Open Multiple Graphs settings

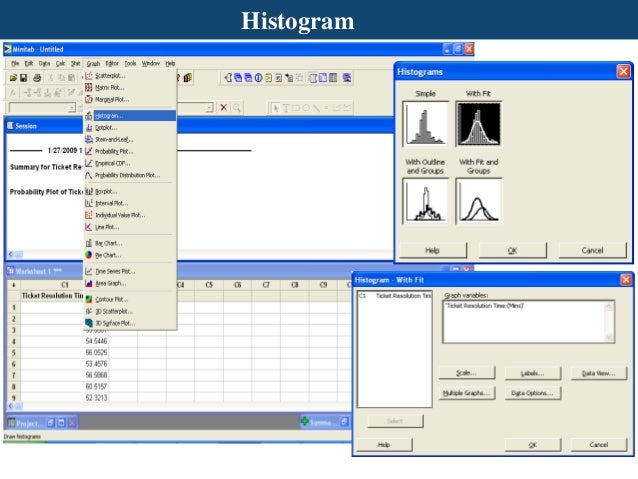pyautogui.click(x=465, y=393)
